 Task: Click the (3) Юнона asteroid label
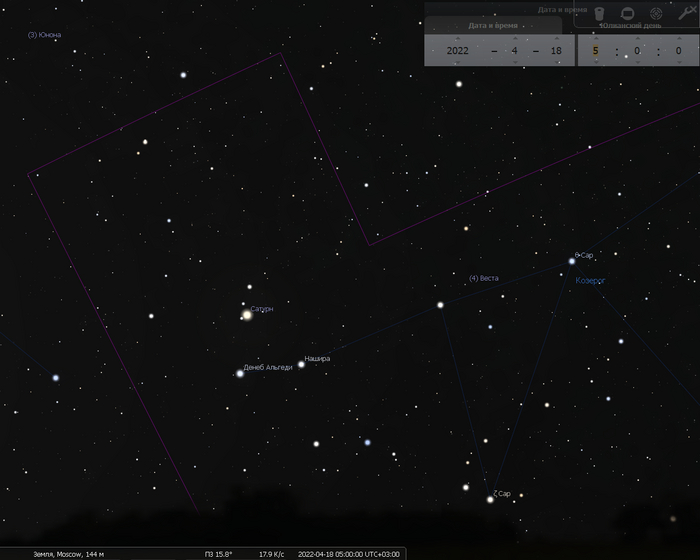[x=44, y=35]
